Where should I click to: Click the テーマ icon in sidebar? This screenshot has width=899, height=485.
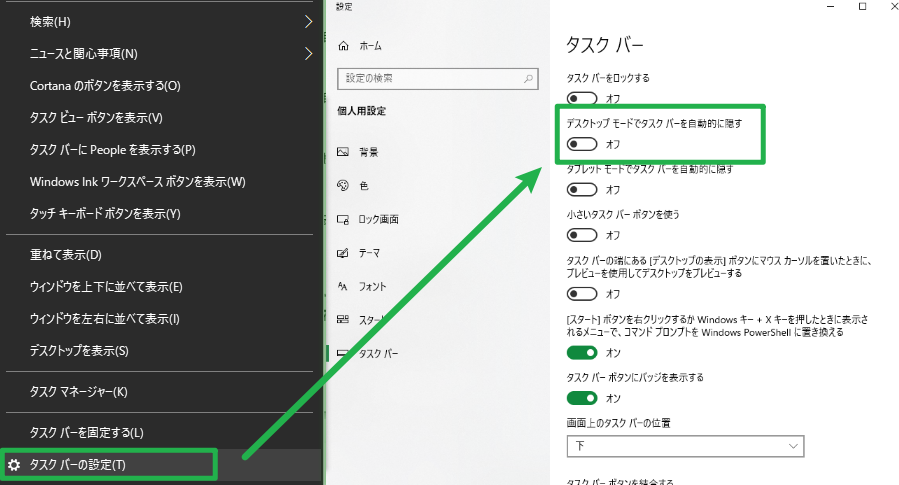[x=343, y=253]
